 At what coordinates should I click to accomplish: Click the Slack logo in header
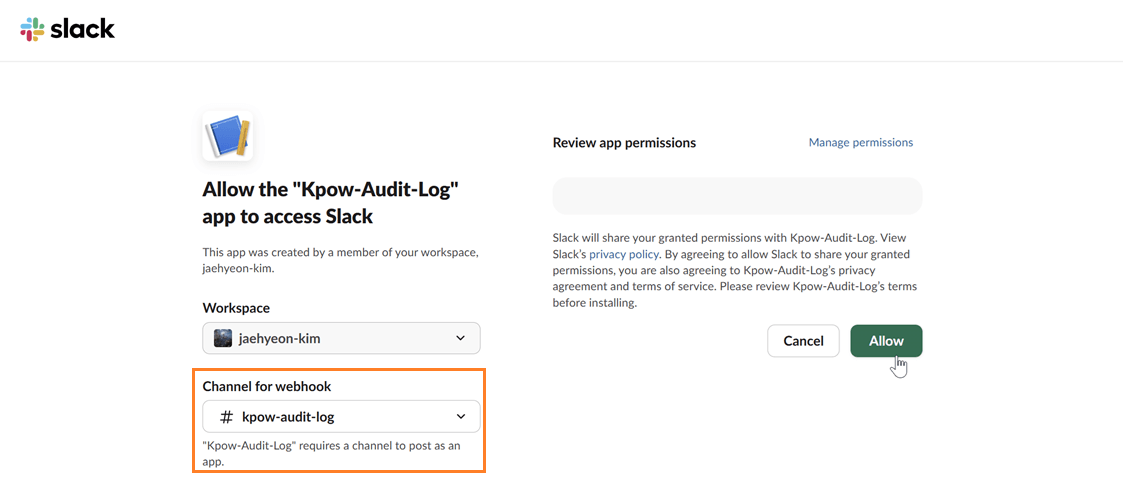[x=67, y=29]
